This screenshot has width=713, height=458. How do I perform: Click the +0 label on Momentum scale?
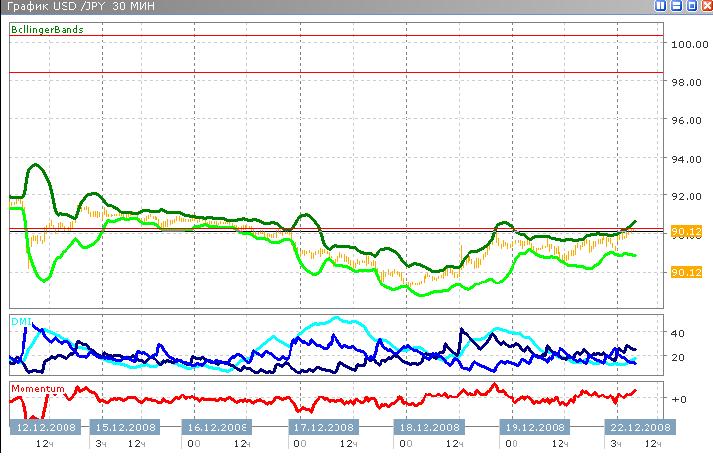coord(677,399)
